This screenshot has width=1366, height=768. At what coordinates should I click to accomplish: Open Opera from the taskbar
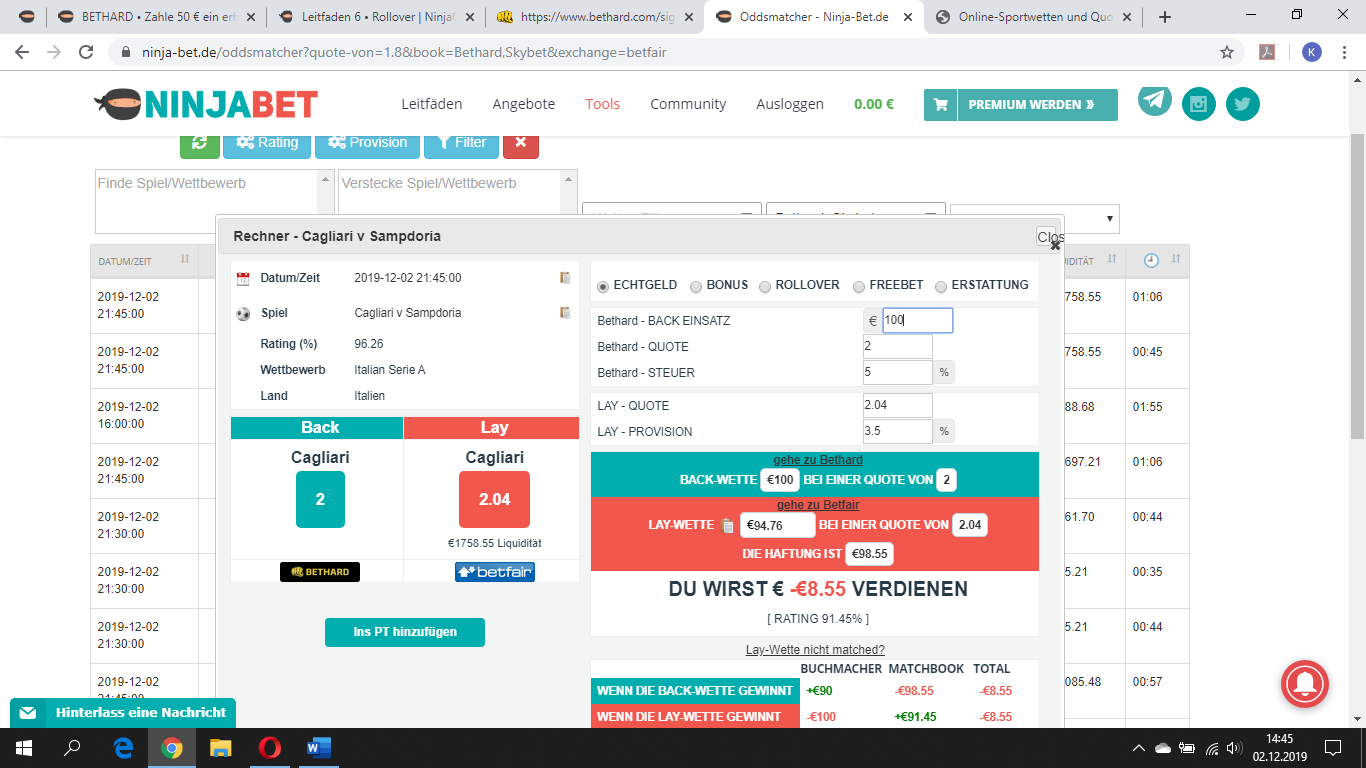269,748
